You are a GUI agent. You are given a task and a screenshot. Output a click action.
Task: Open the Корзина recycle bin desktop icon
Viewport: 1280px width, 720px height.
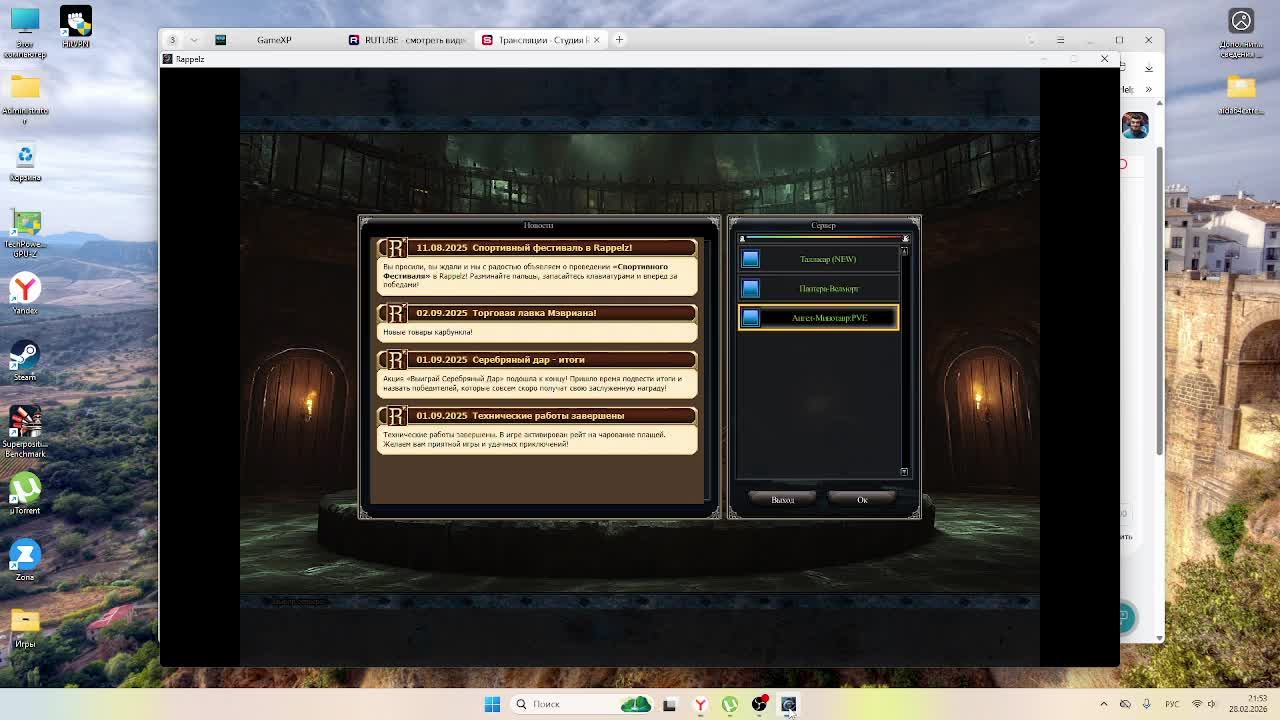tap(25, 162)
